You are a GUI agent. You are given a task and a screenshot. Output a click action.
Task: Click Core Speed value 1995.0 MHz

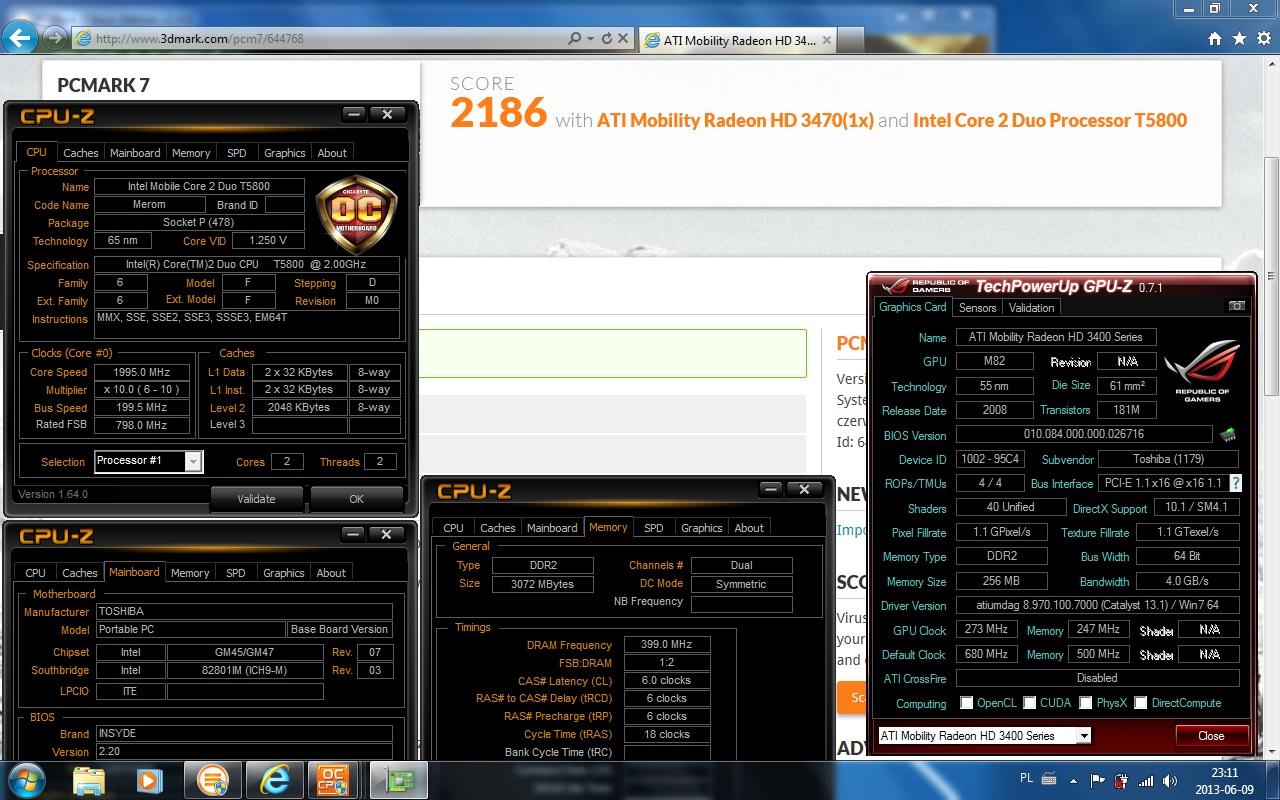(142, 372)
